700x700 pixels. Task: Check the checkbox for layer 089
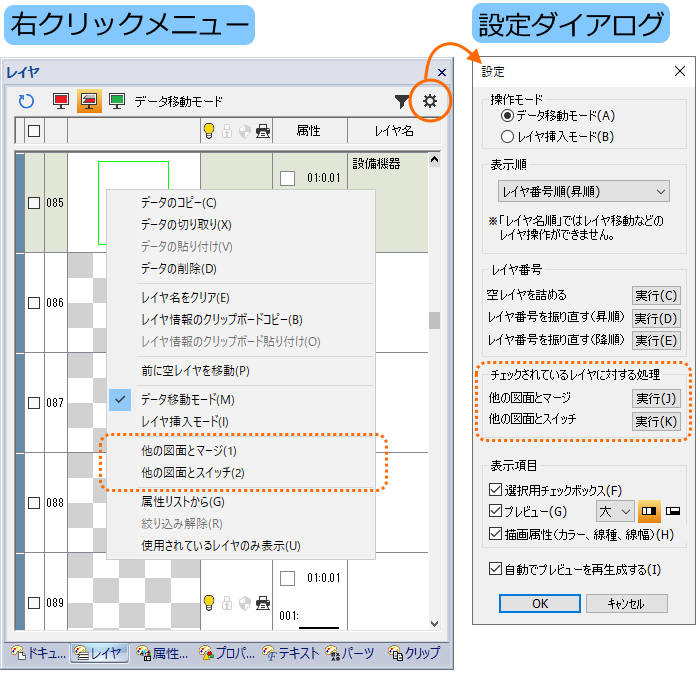coord(34,603)
